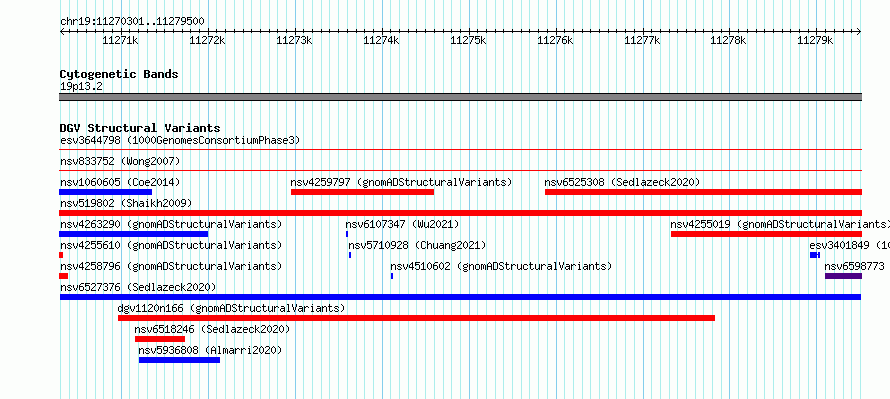Screen dimensions: 890x399
Task: Open the nsv6527376 (Sedlazeck2020) label
Action: tap(138, 287)
